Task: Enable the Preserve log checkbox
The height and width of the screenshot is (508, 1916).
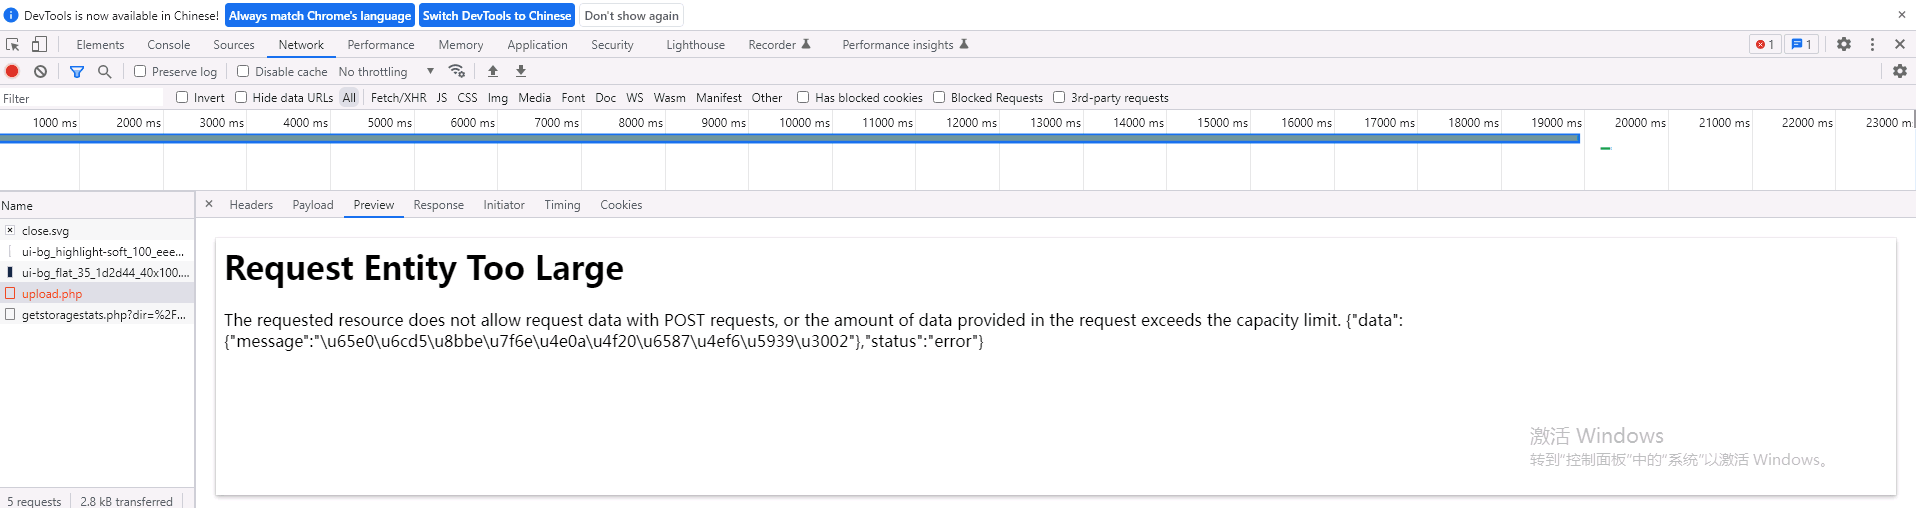Action: tap(141, 72)
